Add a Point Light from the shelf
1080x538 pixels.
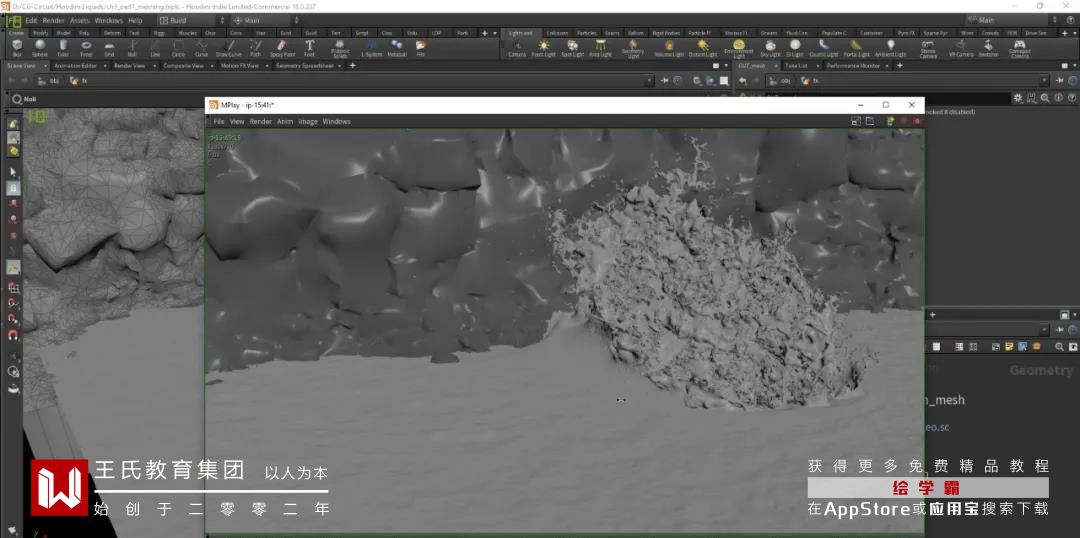click(543, 48)
